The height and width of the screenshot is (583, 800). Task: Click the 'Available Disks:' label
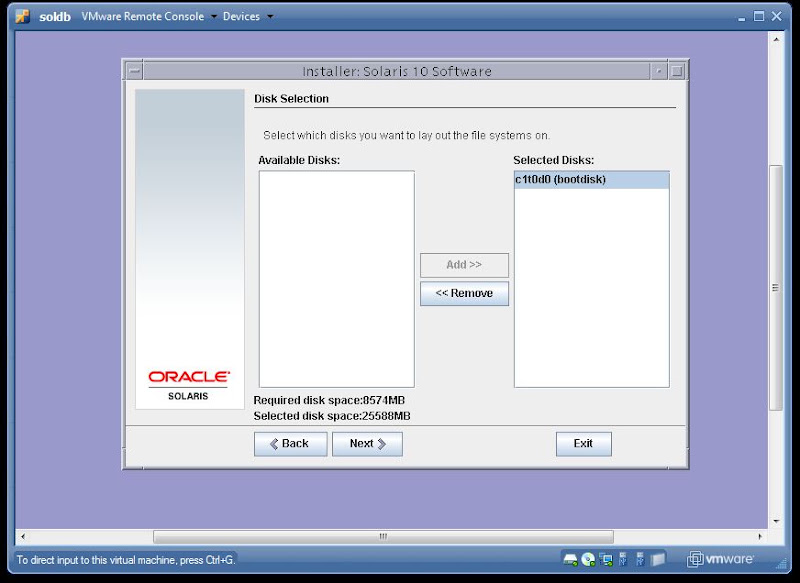(299, 160)
